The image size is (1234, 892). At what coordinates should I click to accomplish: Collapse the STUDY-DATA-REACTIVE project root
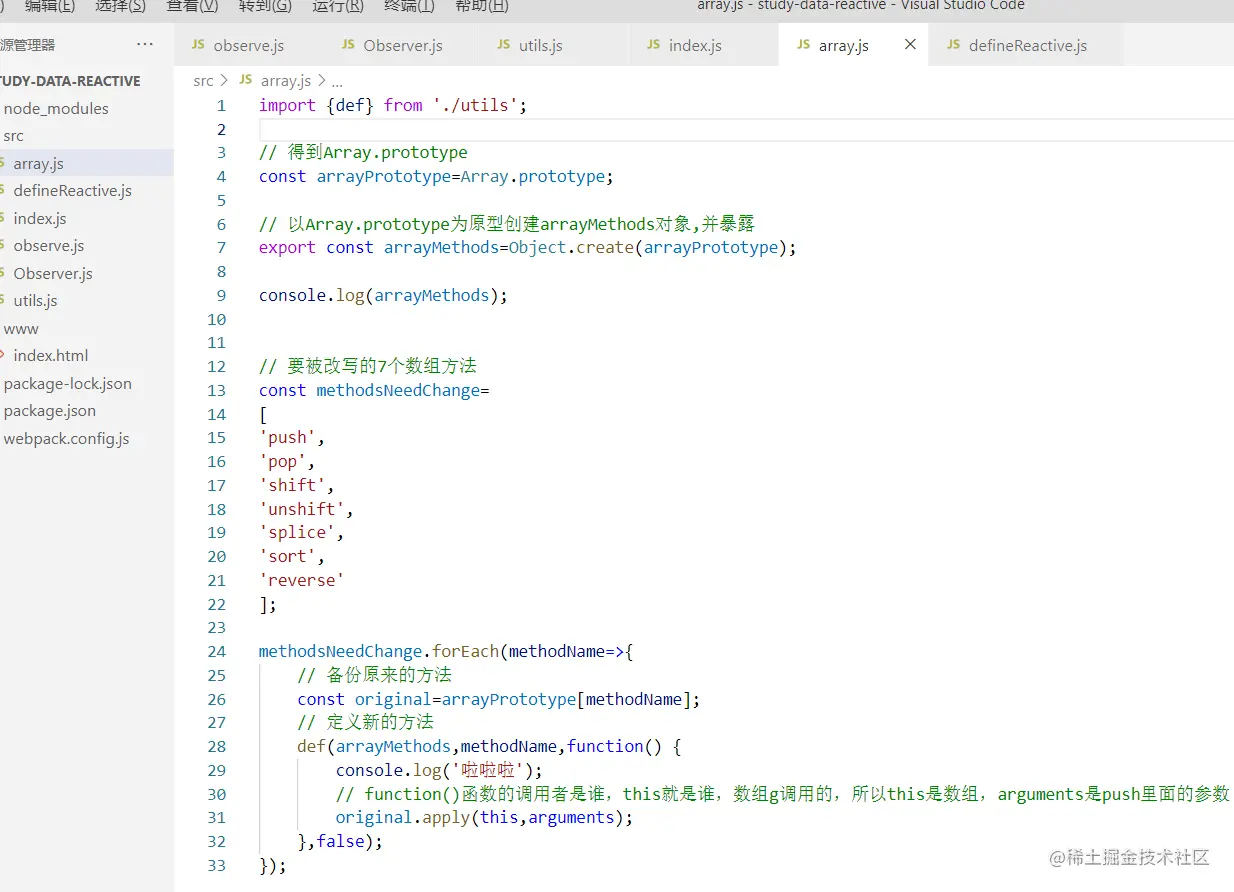click(x=70, y=81)
